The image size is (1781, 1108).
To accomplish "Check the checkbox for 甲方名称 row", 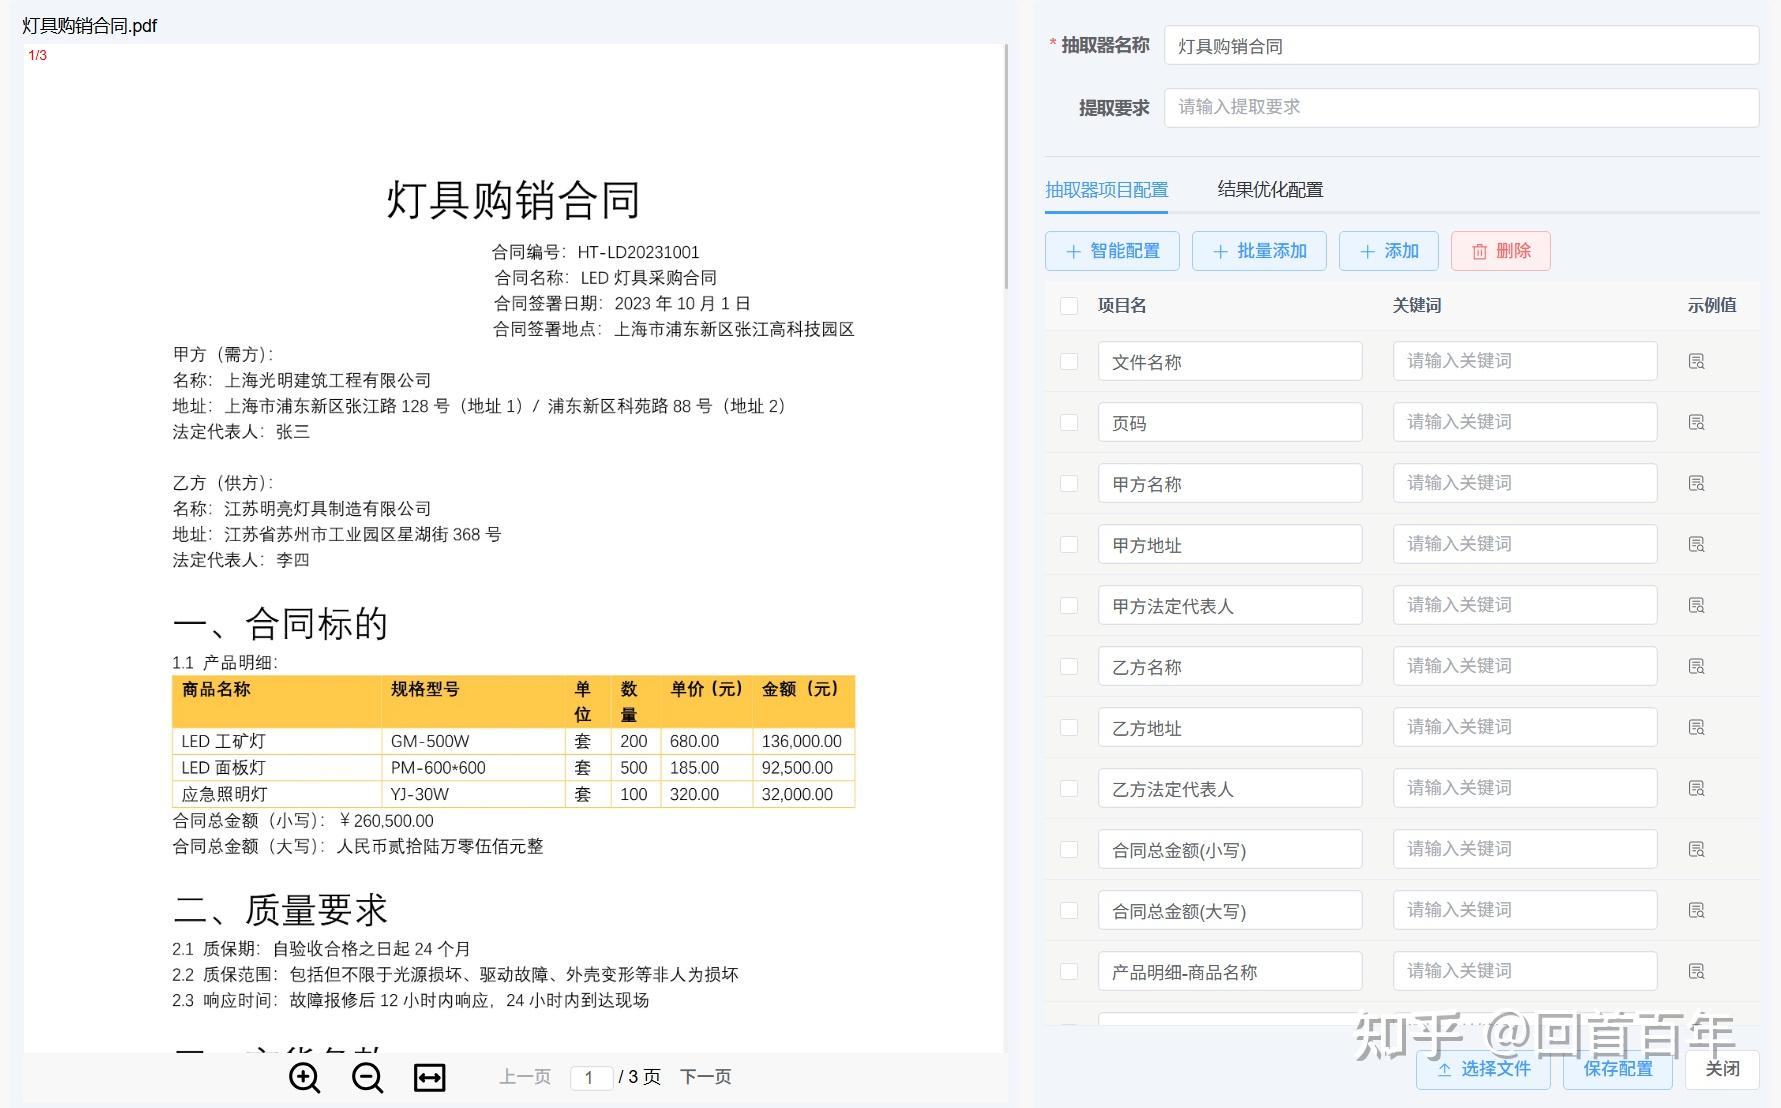I will 1068,483.
